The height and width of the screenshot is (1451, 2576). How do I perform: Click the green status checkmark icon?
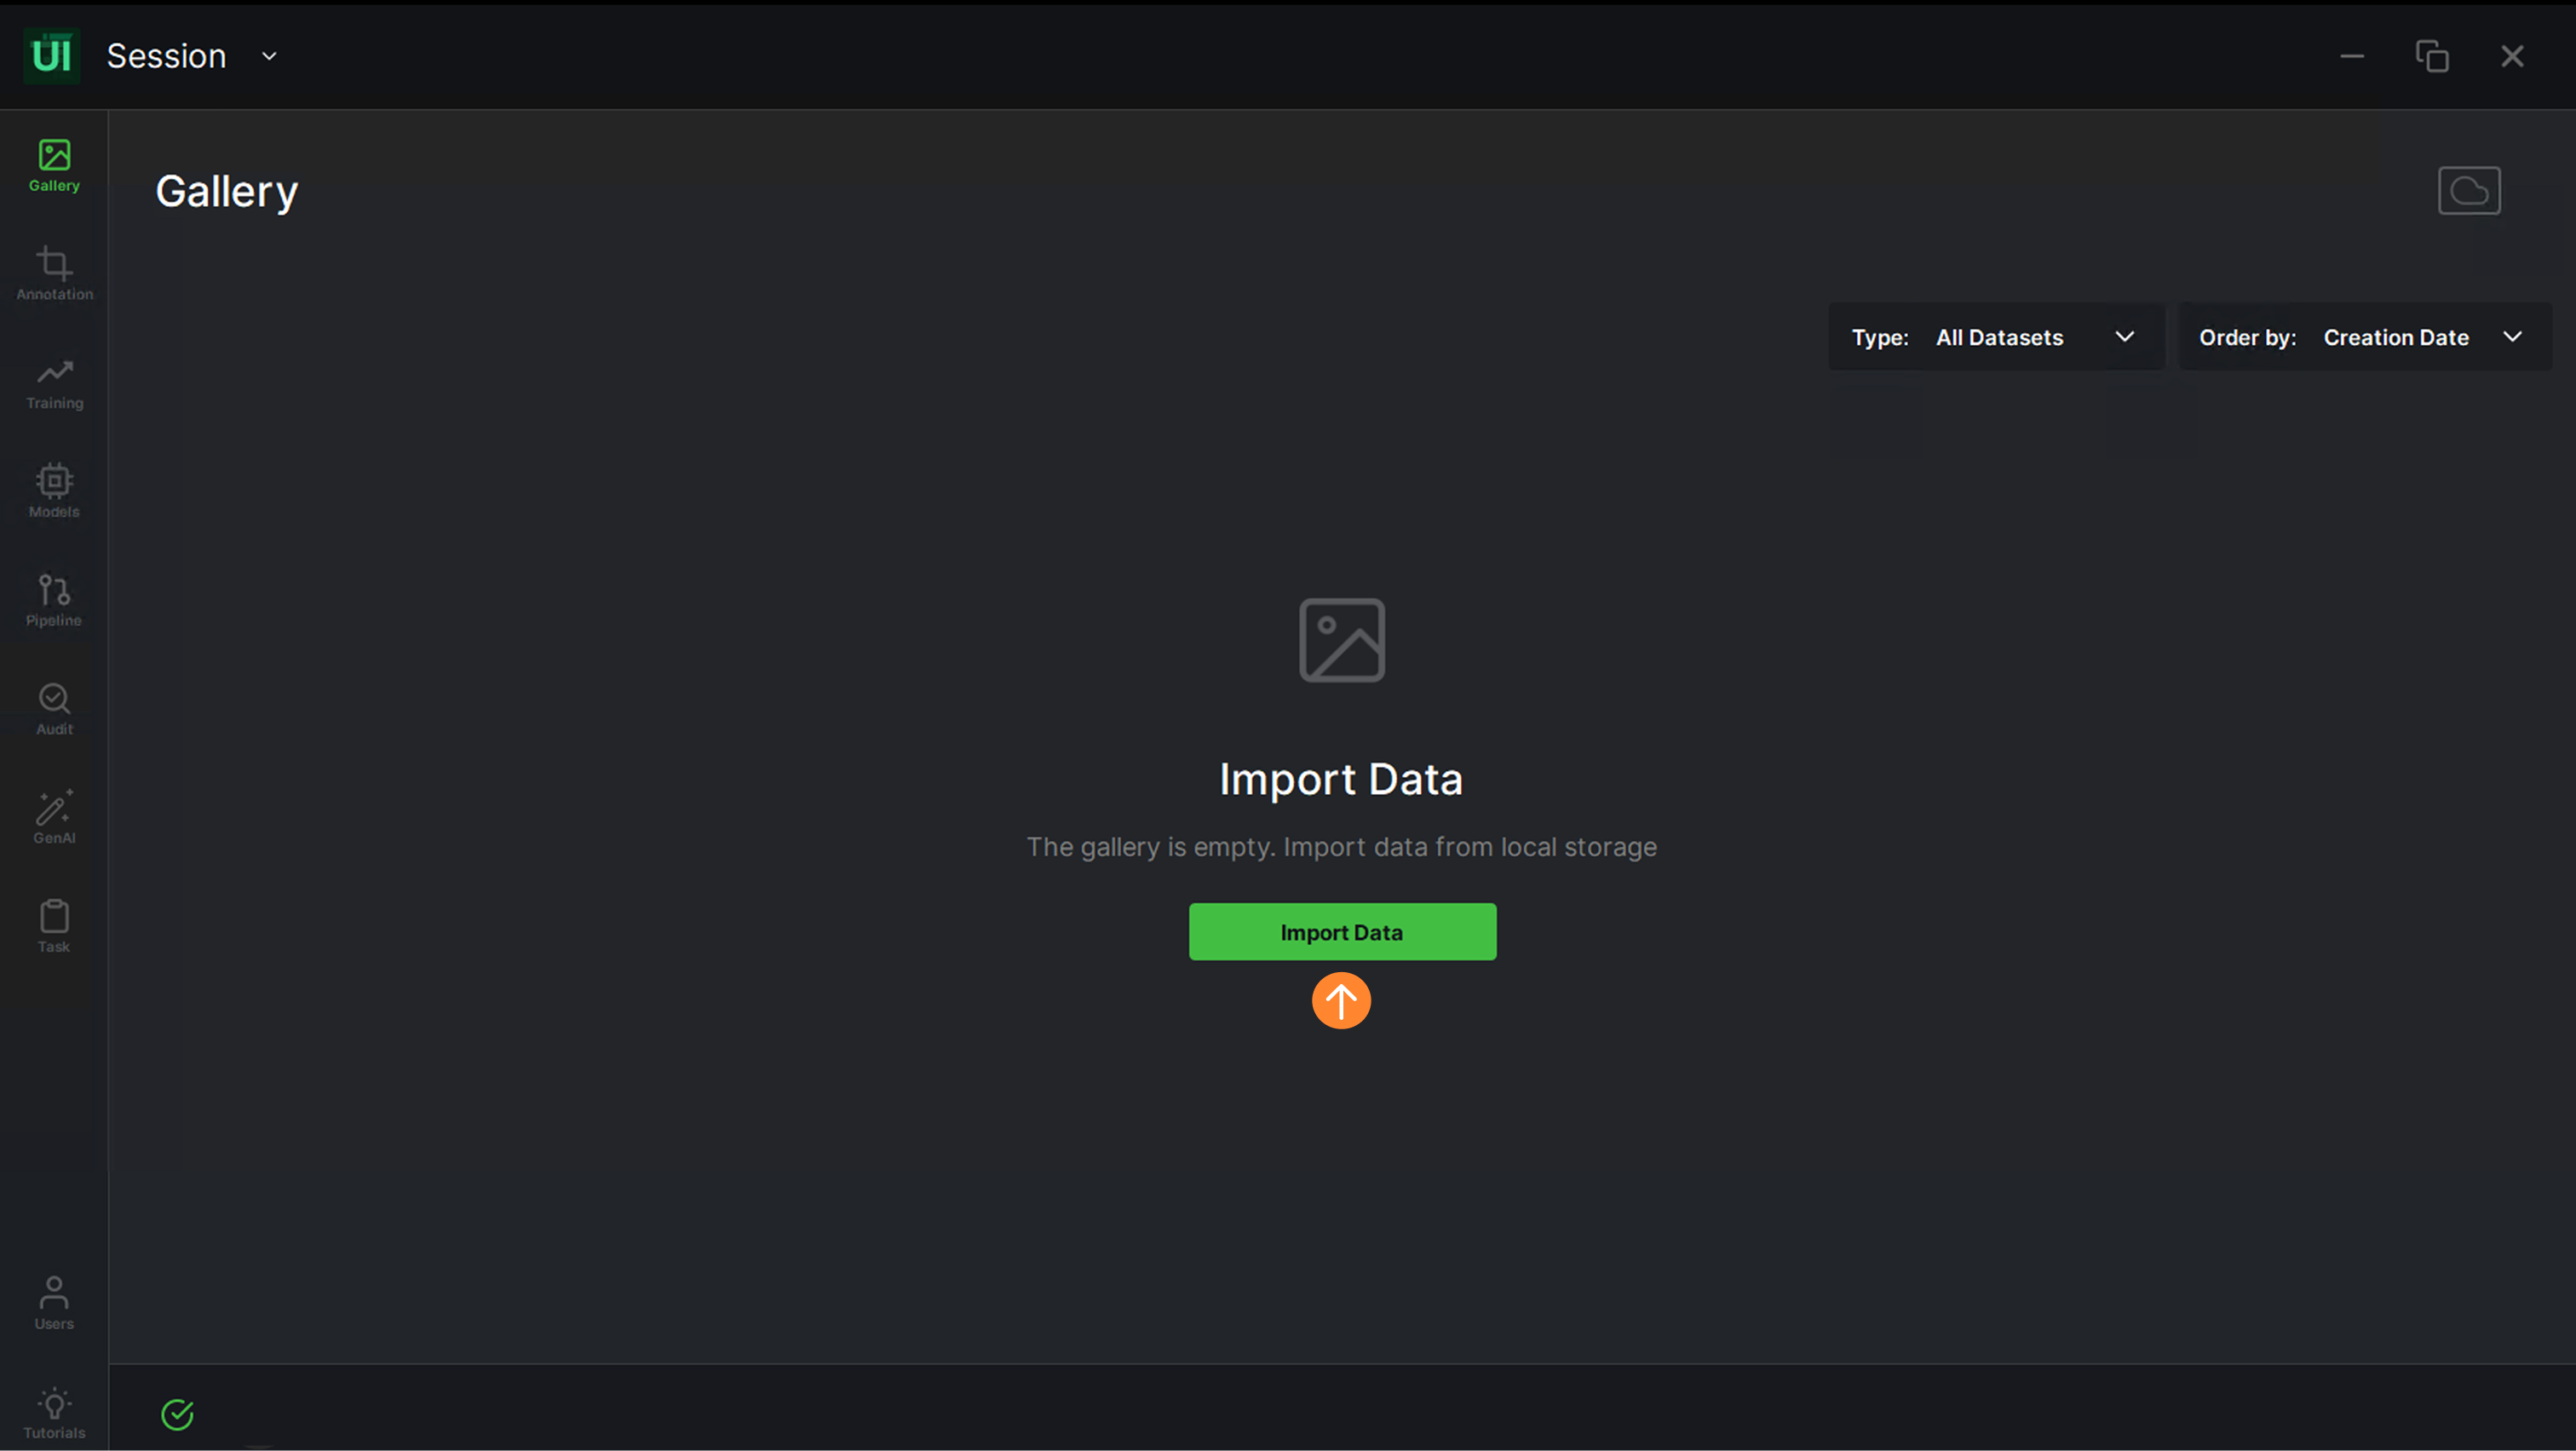(177, 1414)
